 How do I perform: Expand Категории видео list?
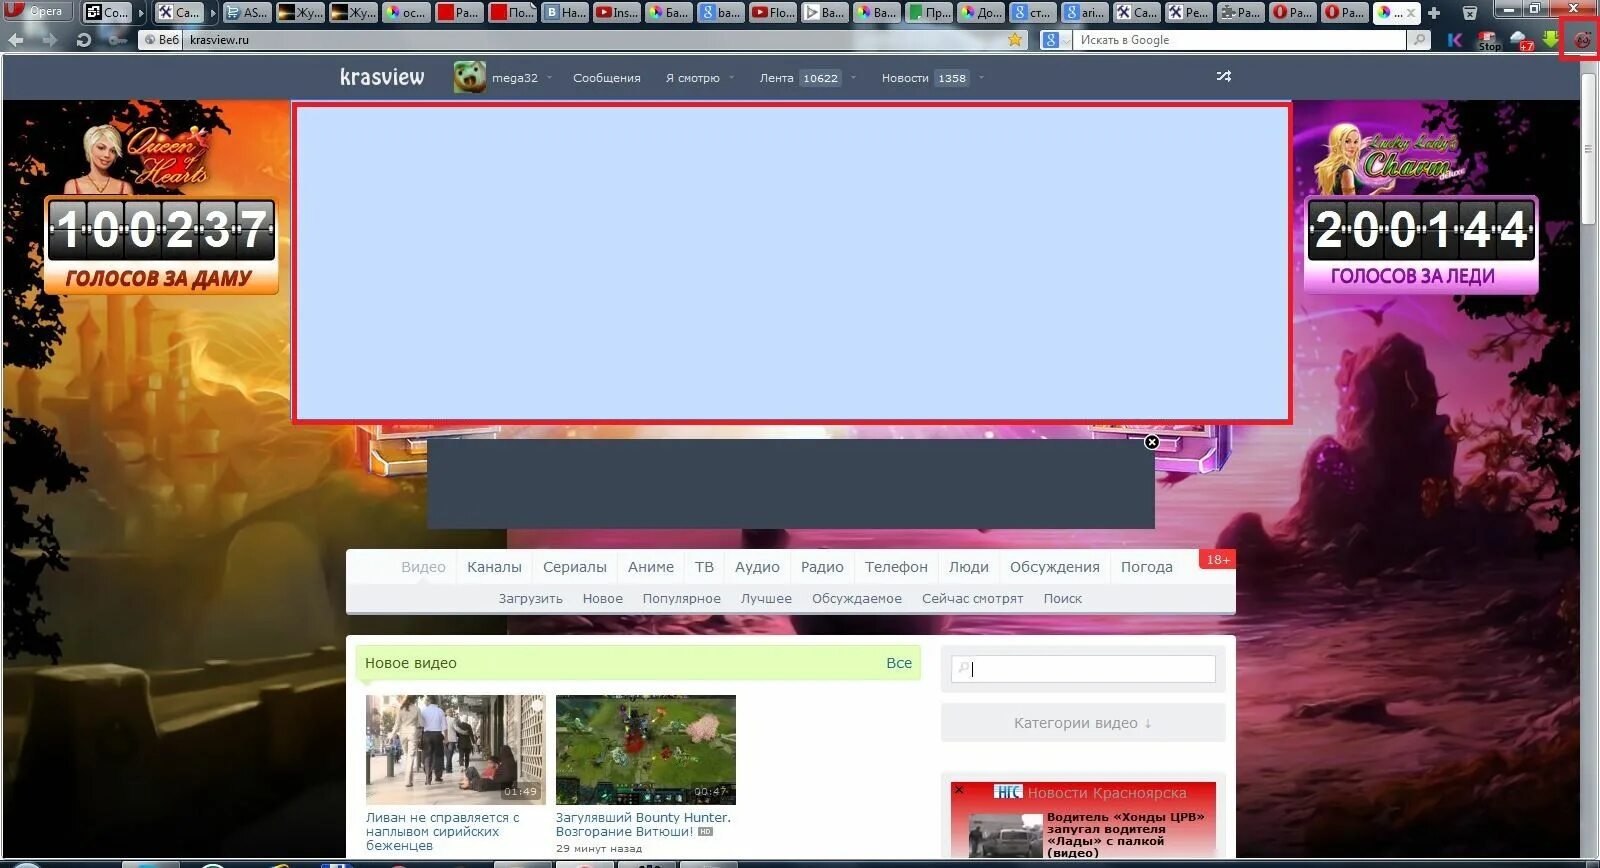click(1083, 723)
